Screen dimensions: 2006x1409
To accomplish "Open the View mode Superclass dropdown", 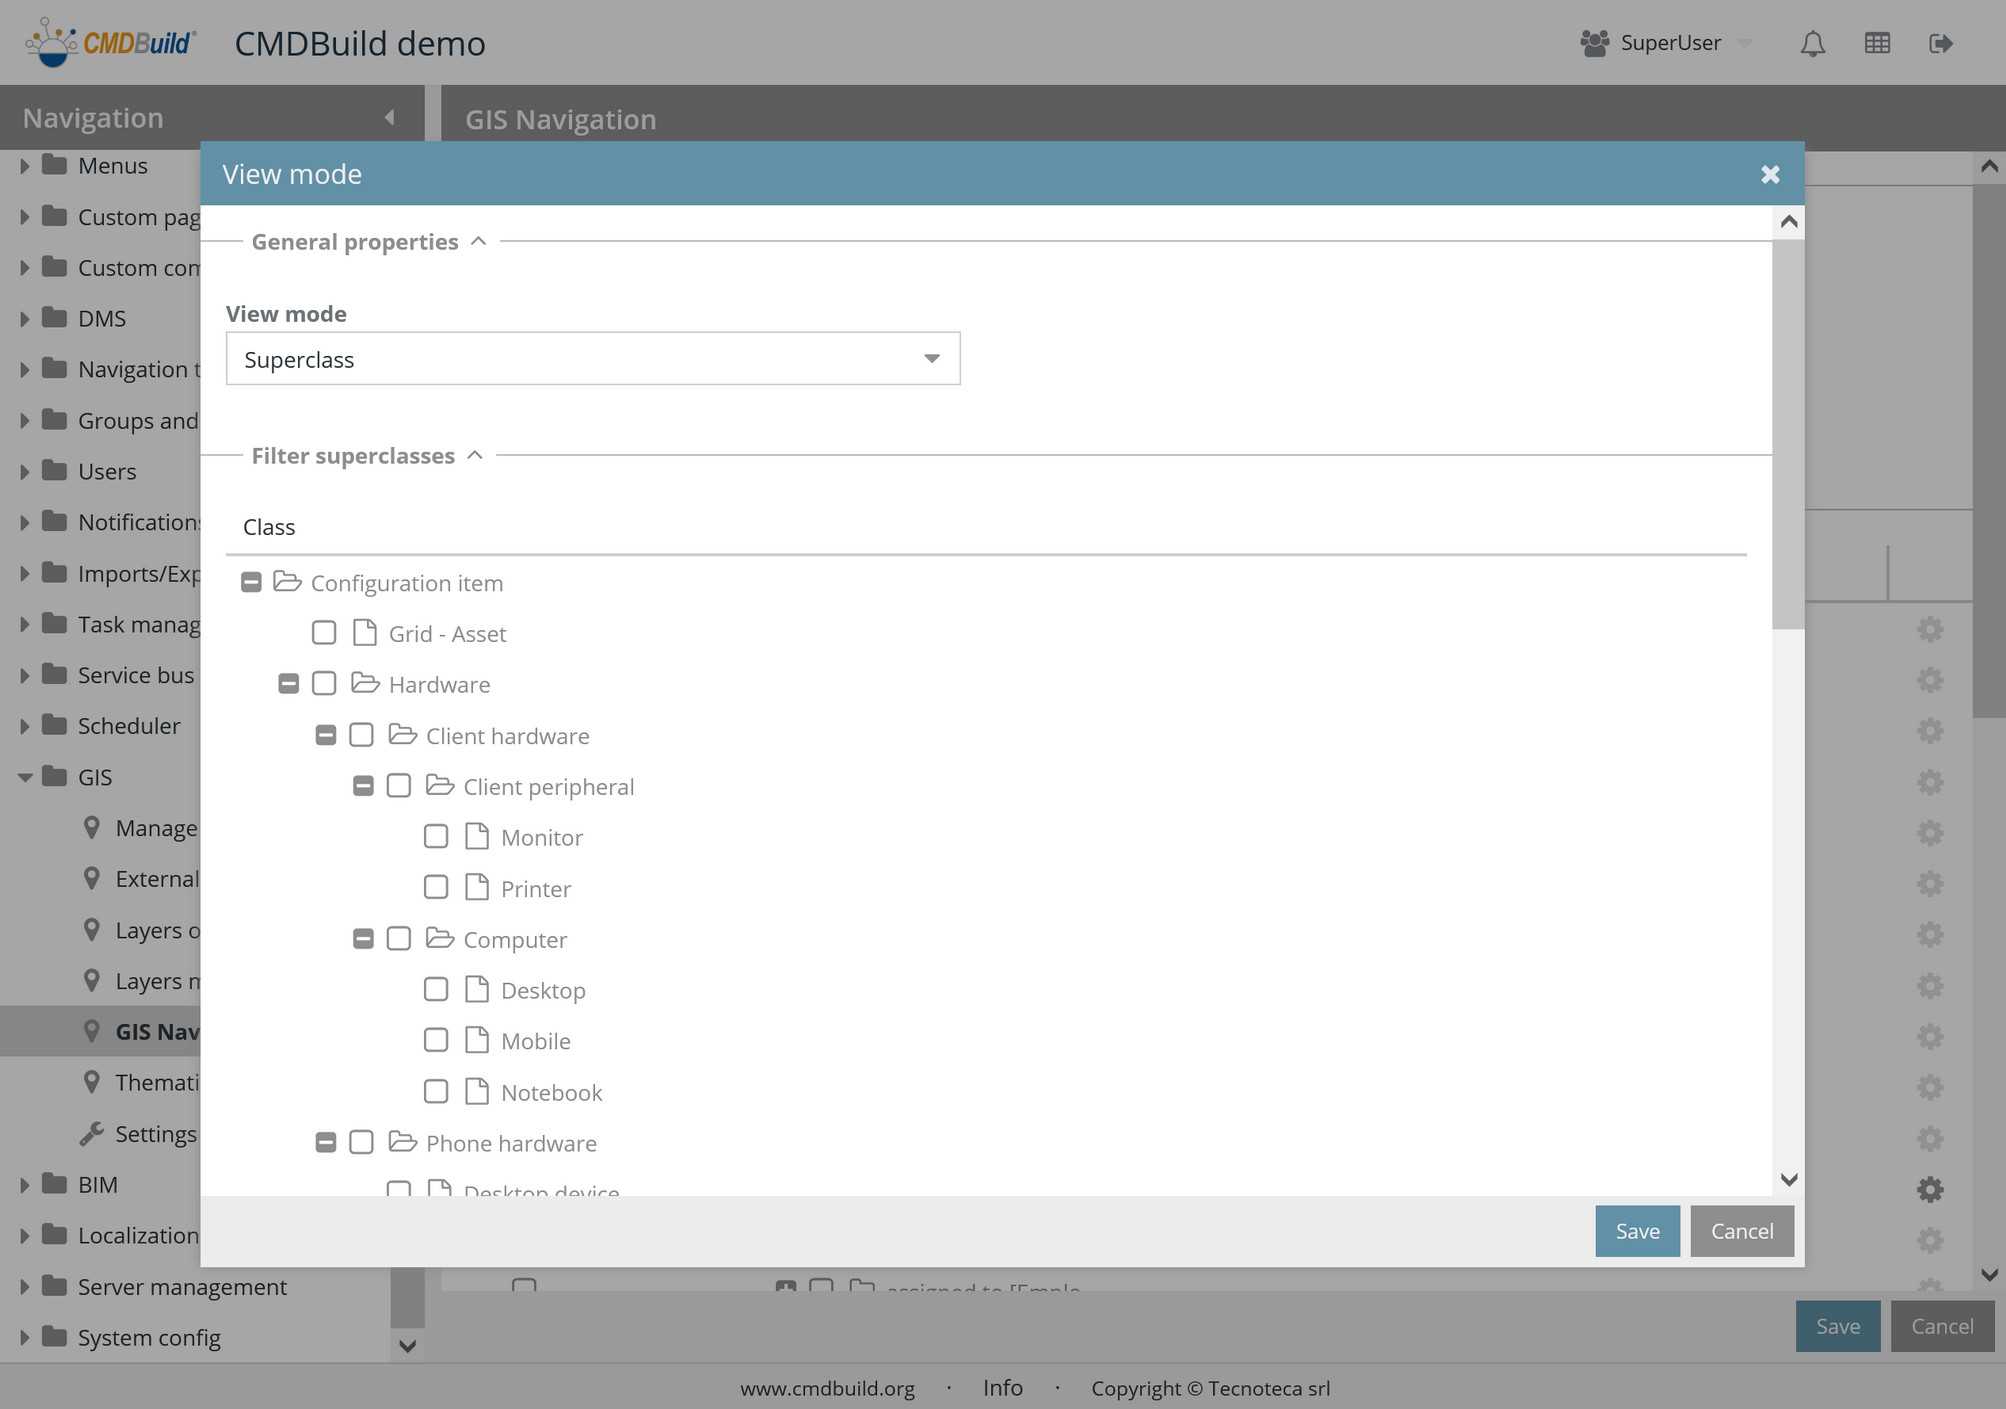I will coord(931,359).
